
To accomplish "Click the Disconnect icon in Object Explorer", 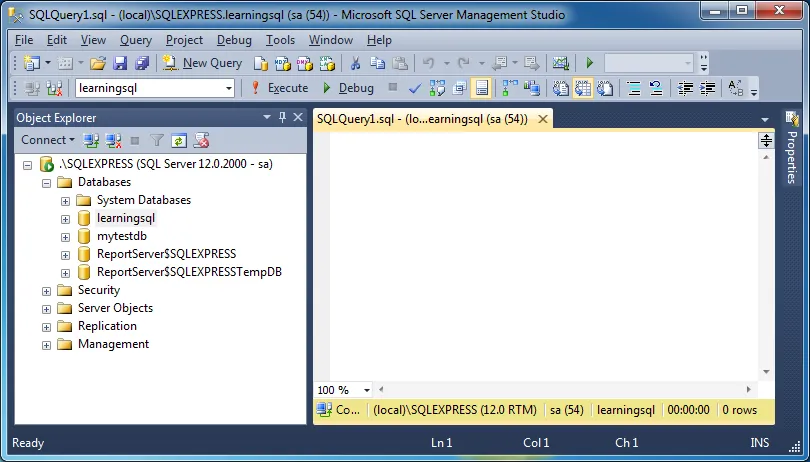I will coord(113,140).
